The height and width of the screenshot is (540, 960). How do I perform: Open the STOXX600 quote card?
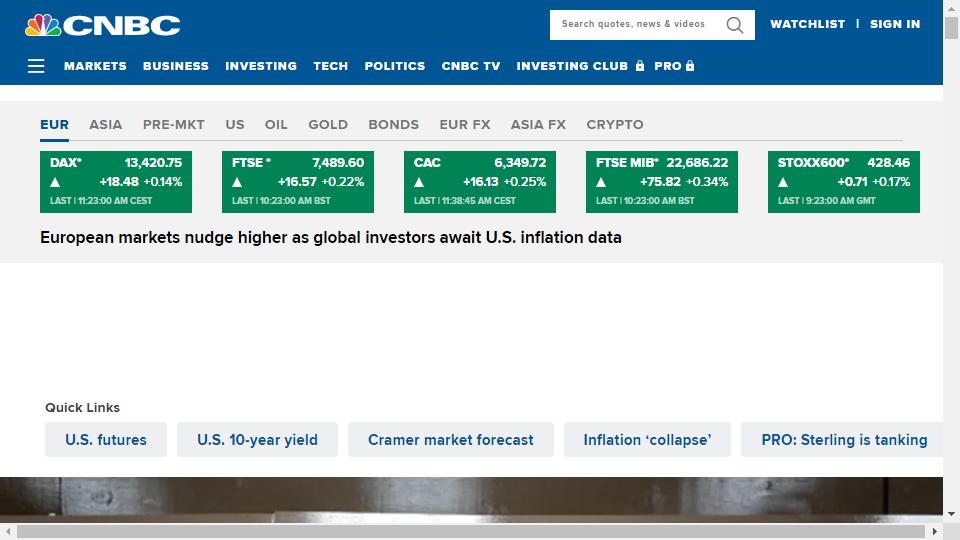click(844, 182)
